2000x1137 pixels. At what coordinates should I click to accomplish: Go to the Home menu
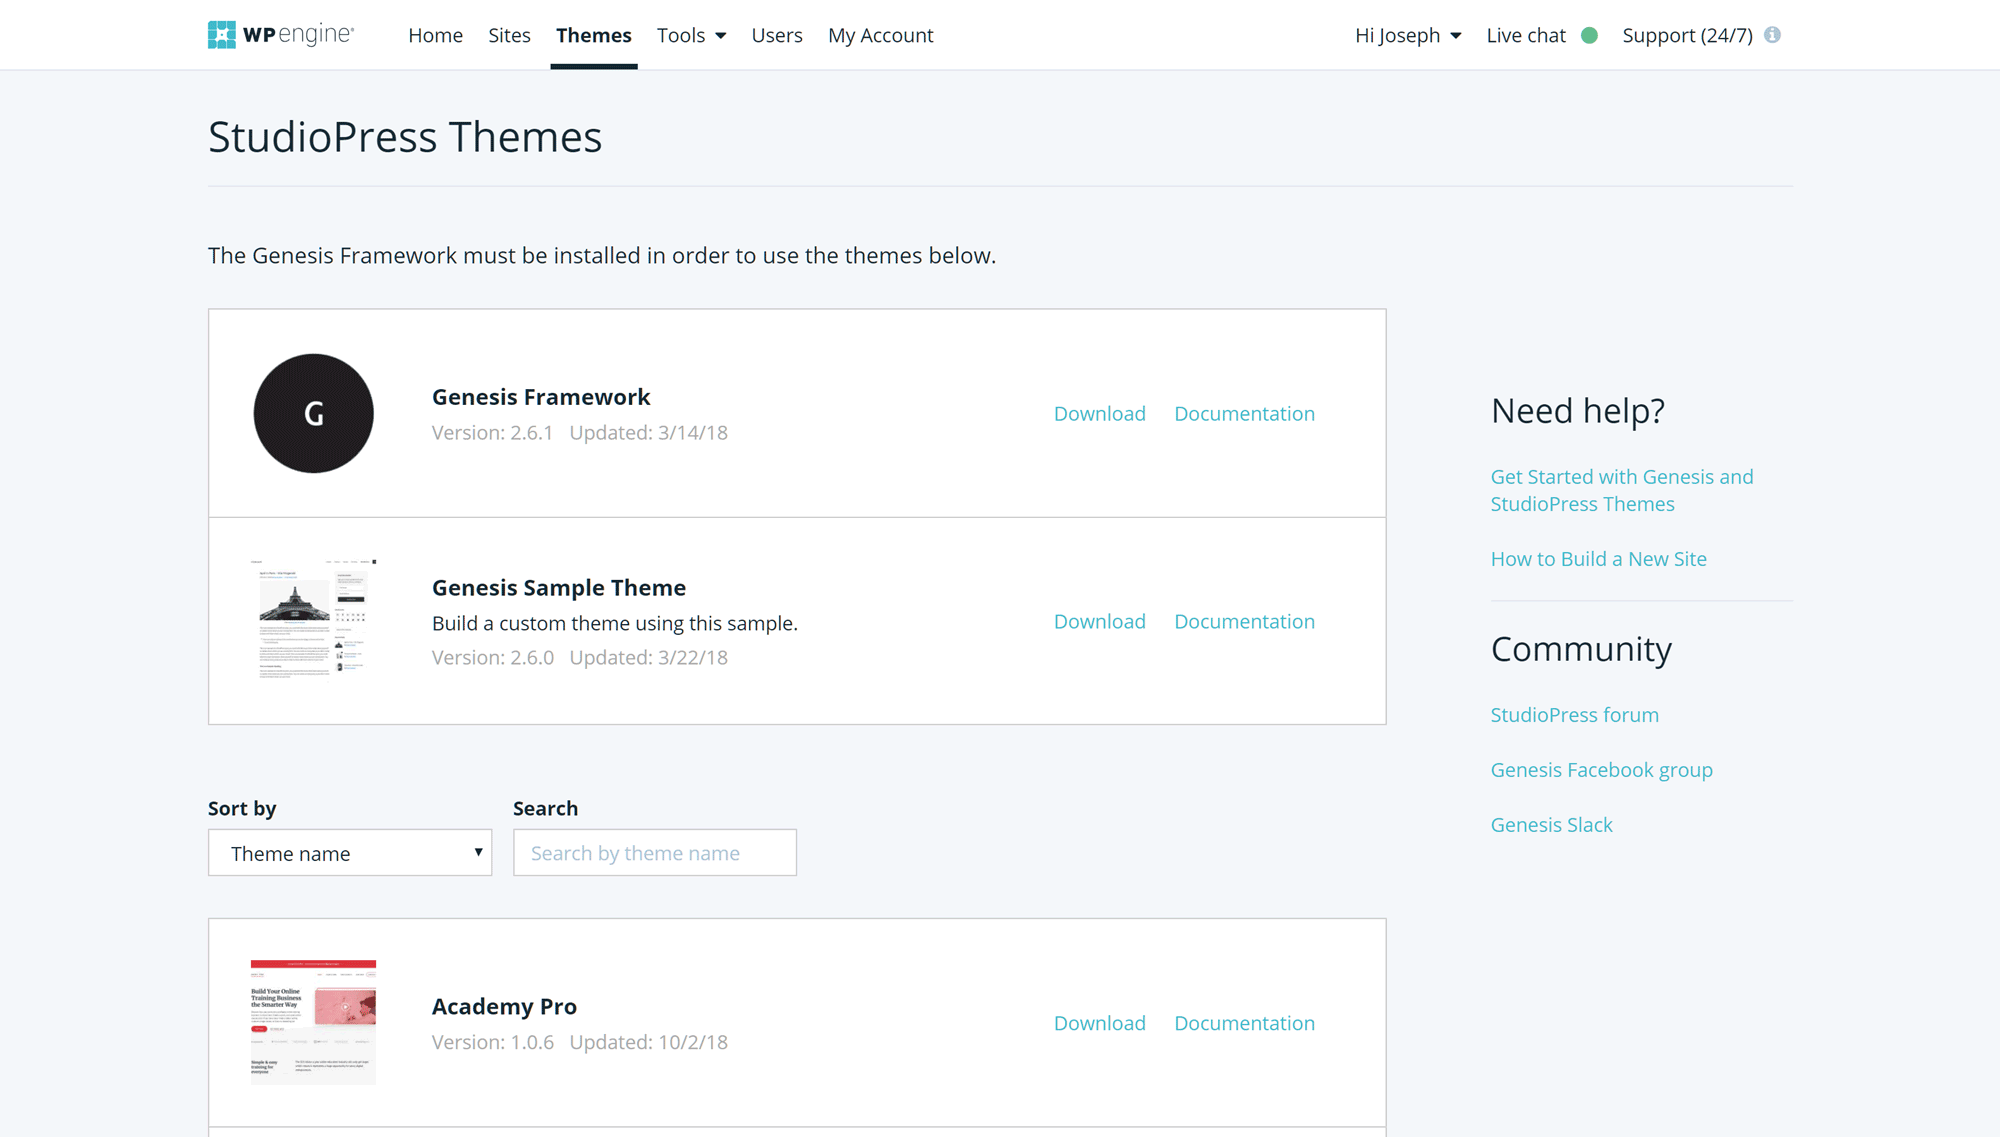(x=435, y=35)
